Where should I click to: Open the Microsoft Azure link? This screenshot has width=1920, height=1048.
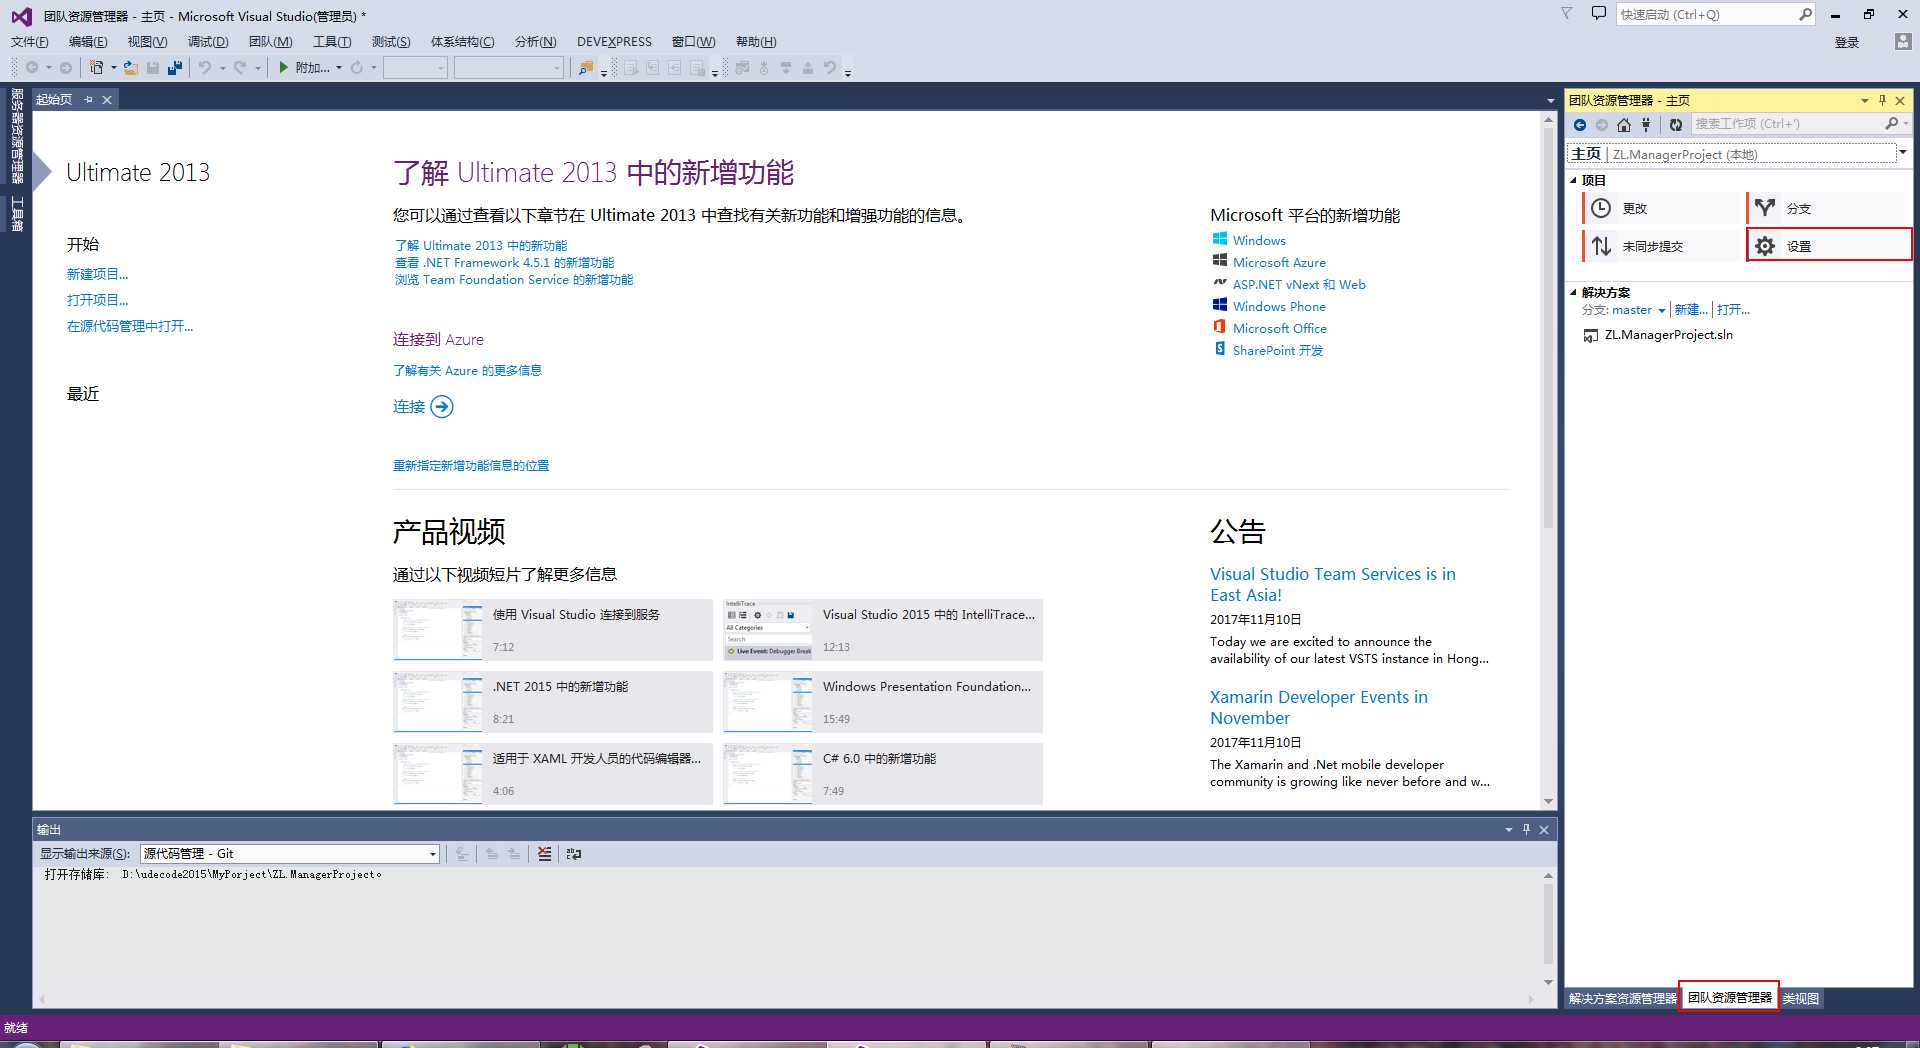[x=1279, y=262]
